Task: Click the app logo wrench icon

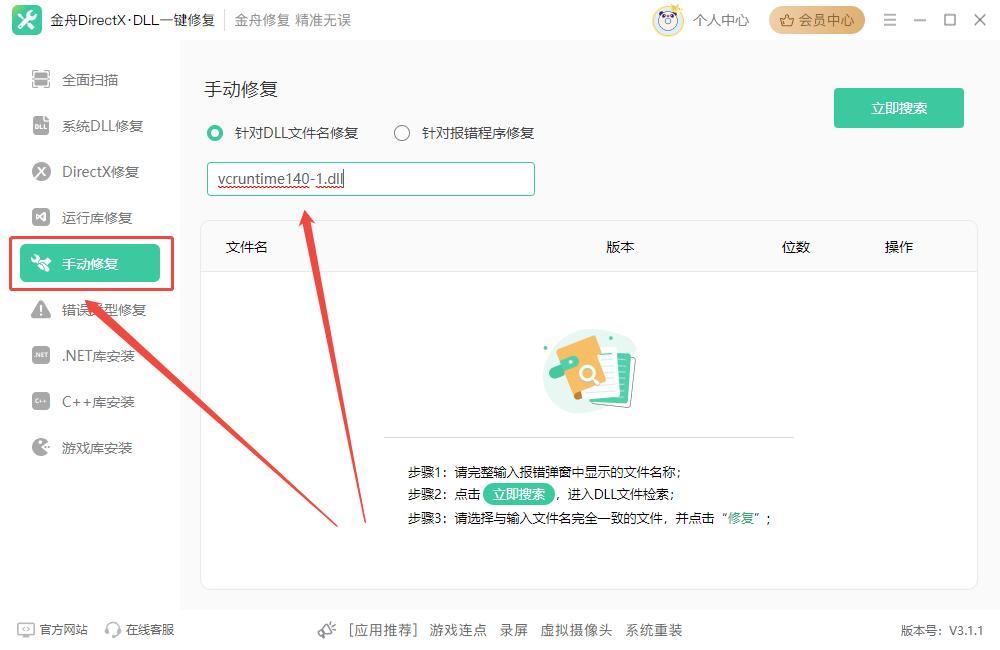Action: click(27, 20)
